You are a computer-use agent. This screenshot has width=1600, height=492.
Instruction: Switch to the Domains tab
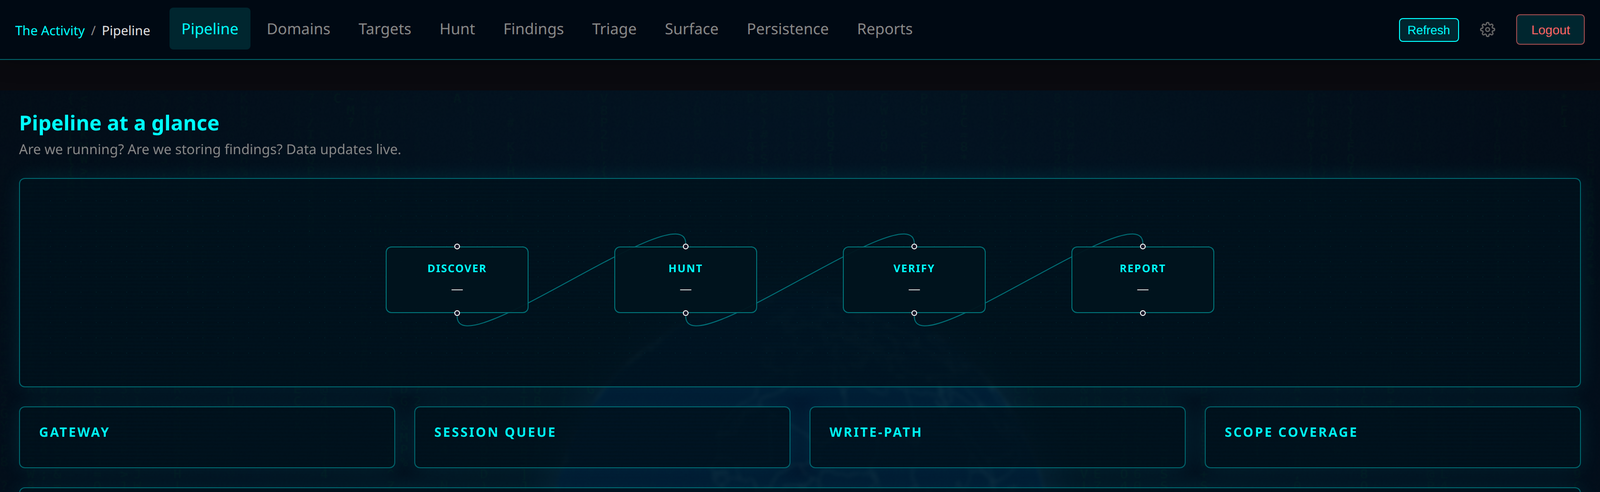[x=298, y=29]
